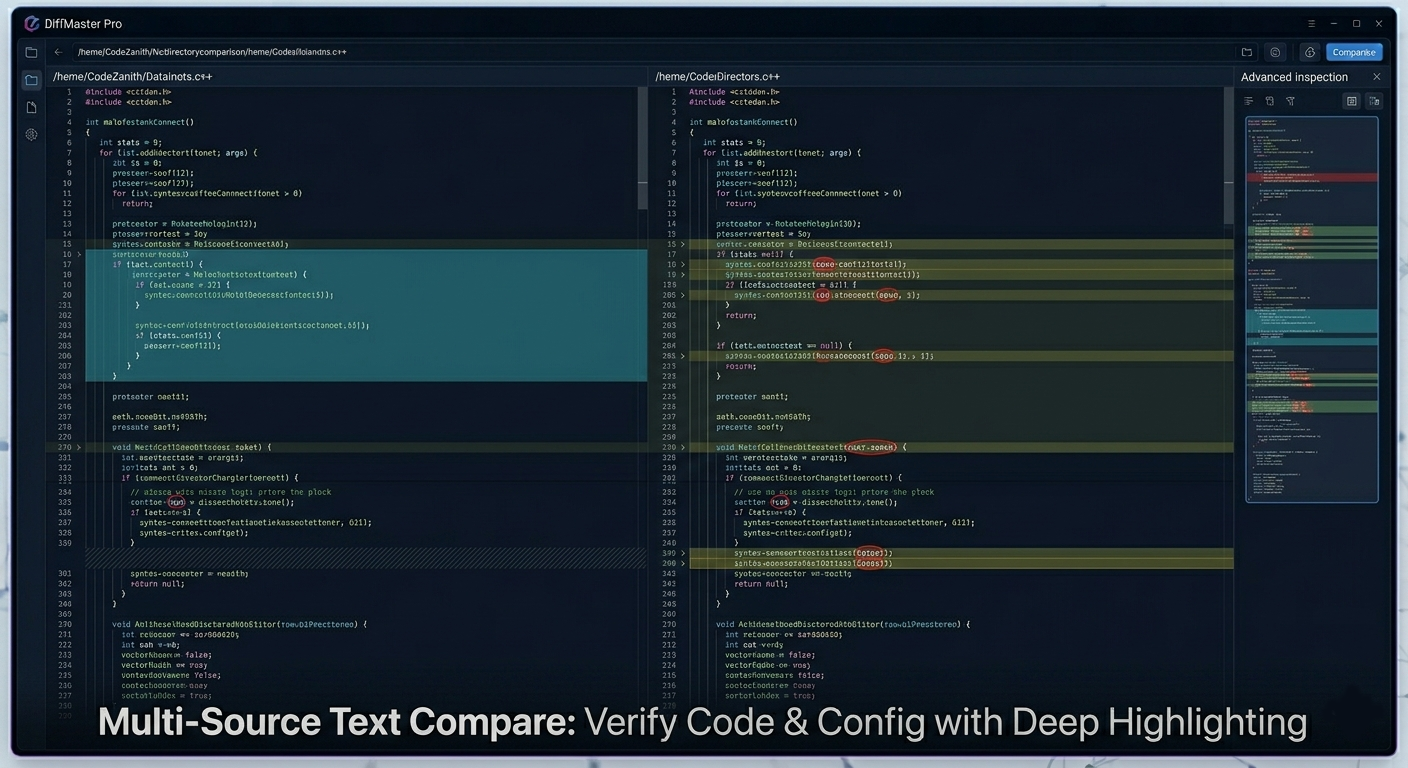Open settings gear in left sidebar
Image resolution: width=1408 pixels, height=768 pixels.
[x=31, y=134]
